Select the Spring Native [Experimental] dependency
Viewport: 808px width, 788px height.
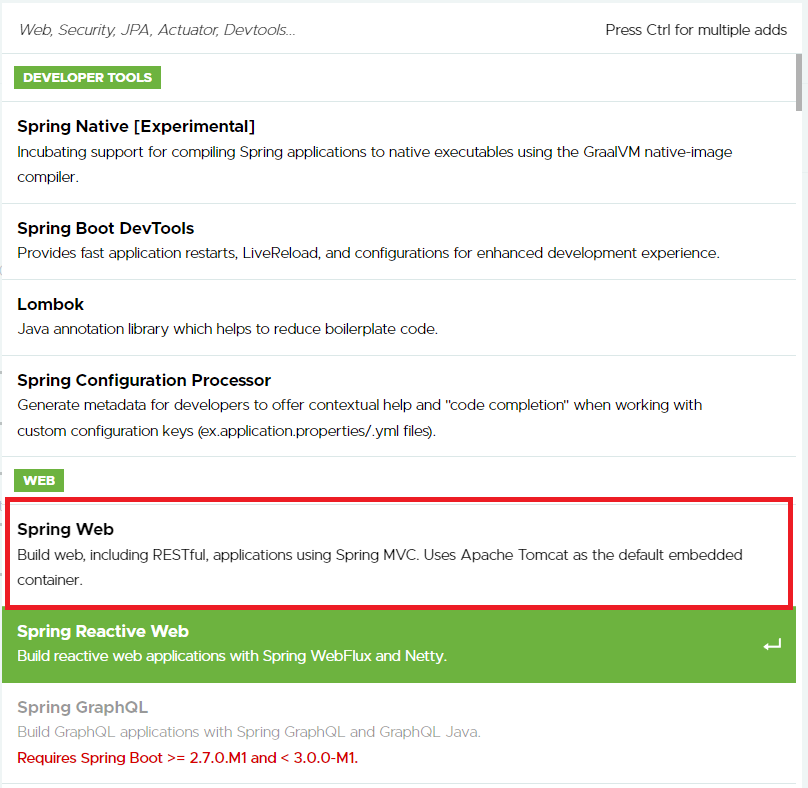click(399, 152)
